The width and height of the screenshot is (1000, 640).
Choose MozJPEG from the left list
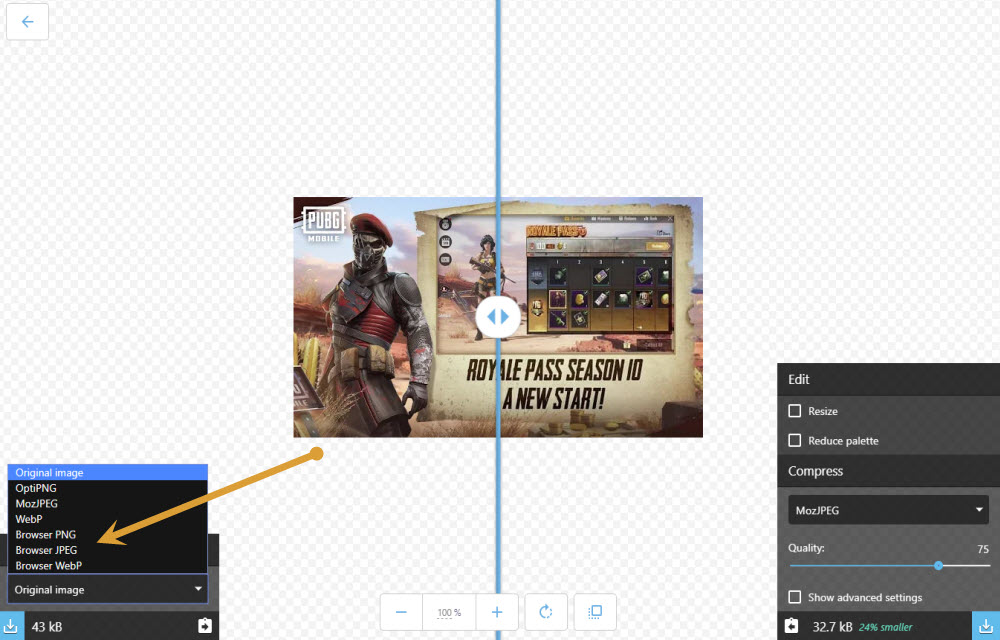click(108, 504)
